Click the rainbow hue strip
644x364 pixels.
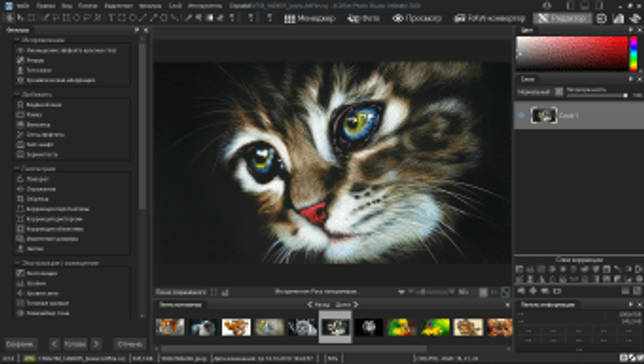634,53
